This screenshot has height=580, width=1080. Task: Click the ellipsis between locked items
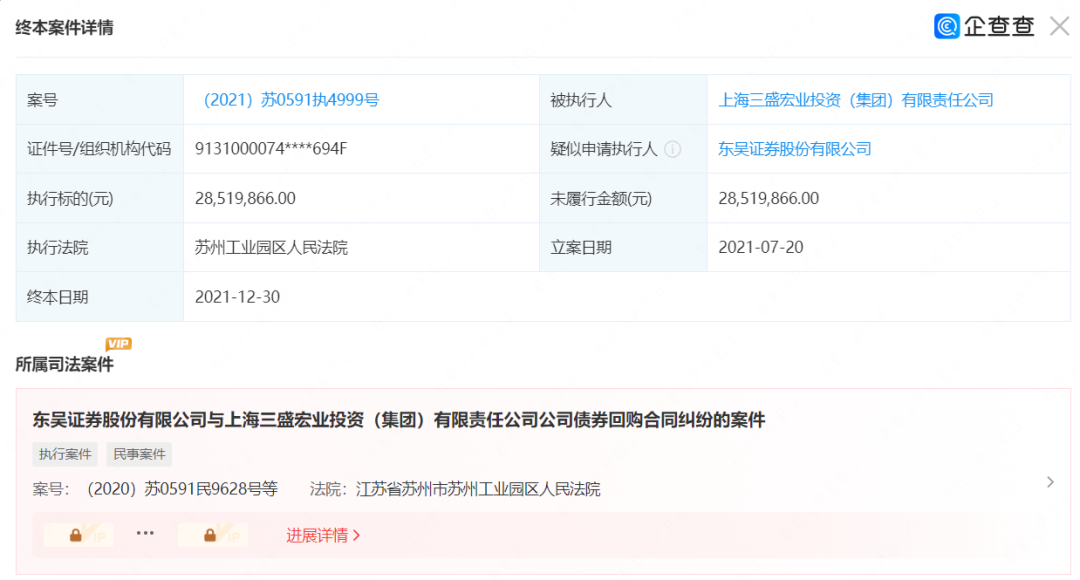click(x=145, y=533)
